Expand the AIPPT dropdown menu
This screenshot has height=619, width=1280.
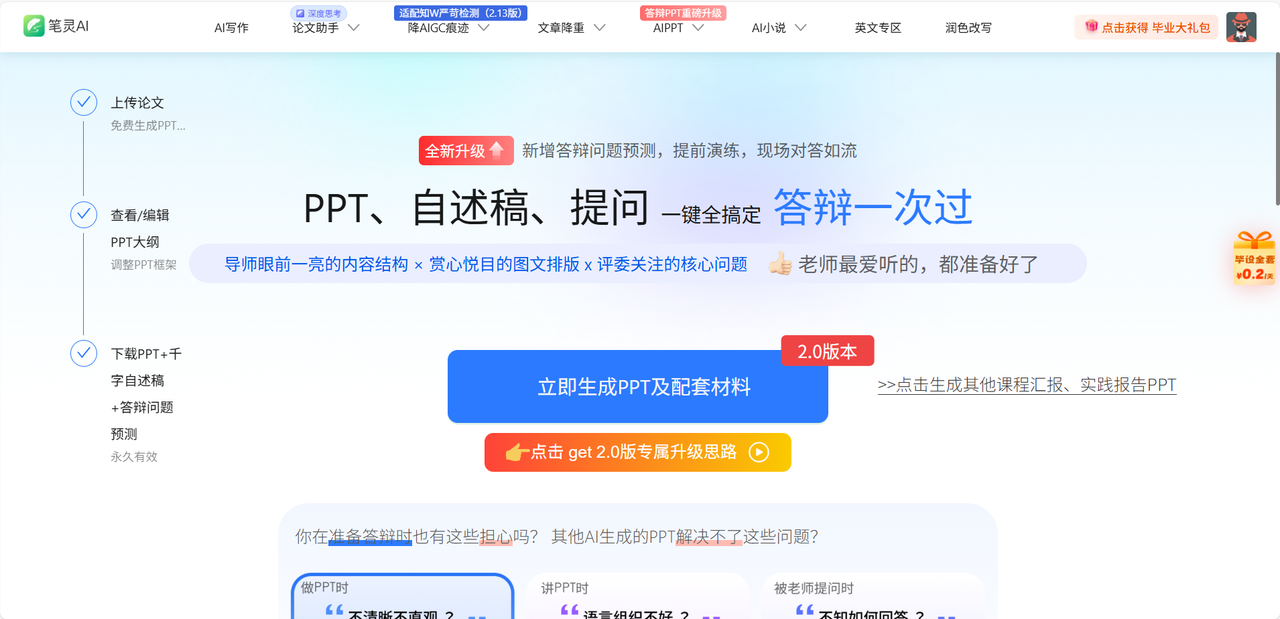click(698, 28)
